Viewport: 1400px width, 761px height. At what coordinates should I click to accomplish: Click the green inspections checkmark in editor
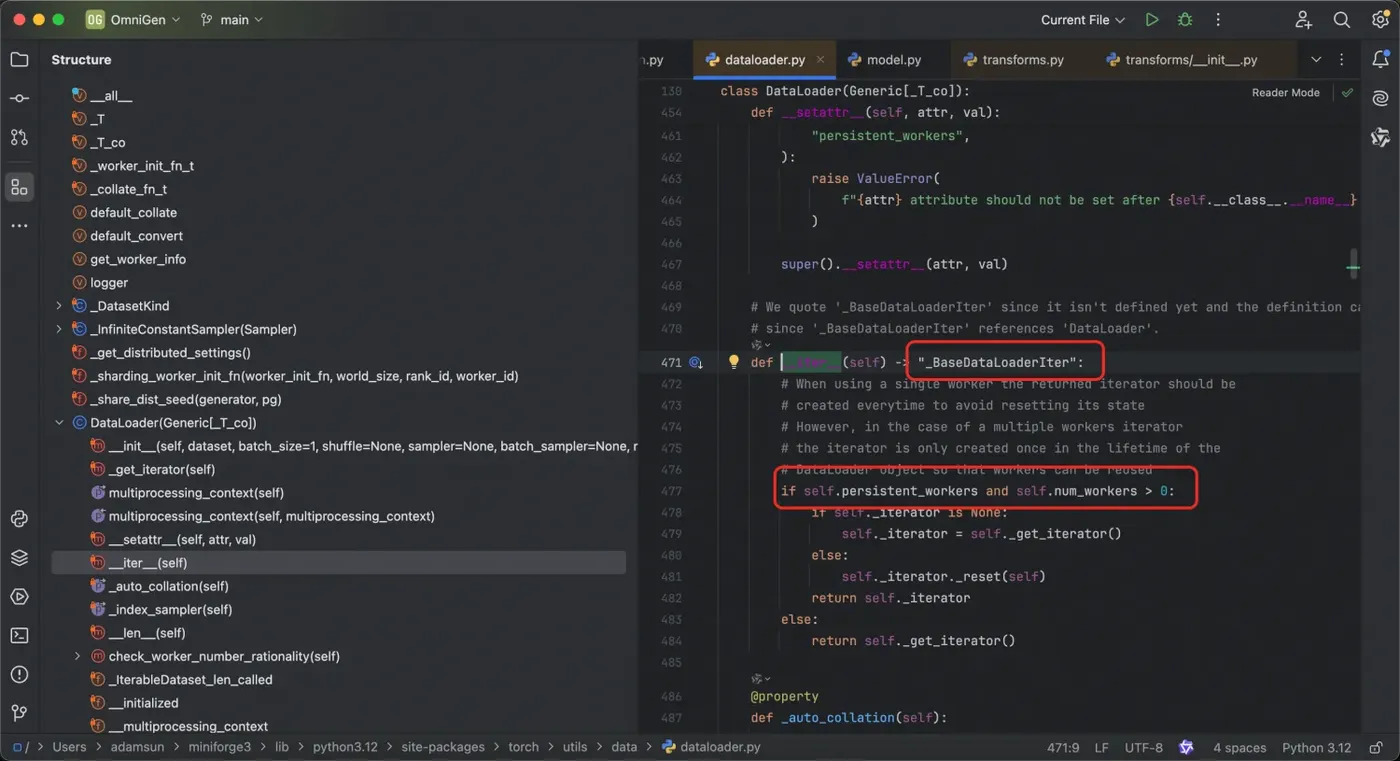1347,92
